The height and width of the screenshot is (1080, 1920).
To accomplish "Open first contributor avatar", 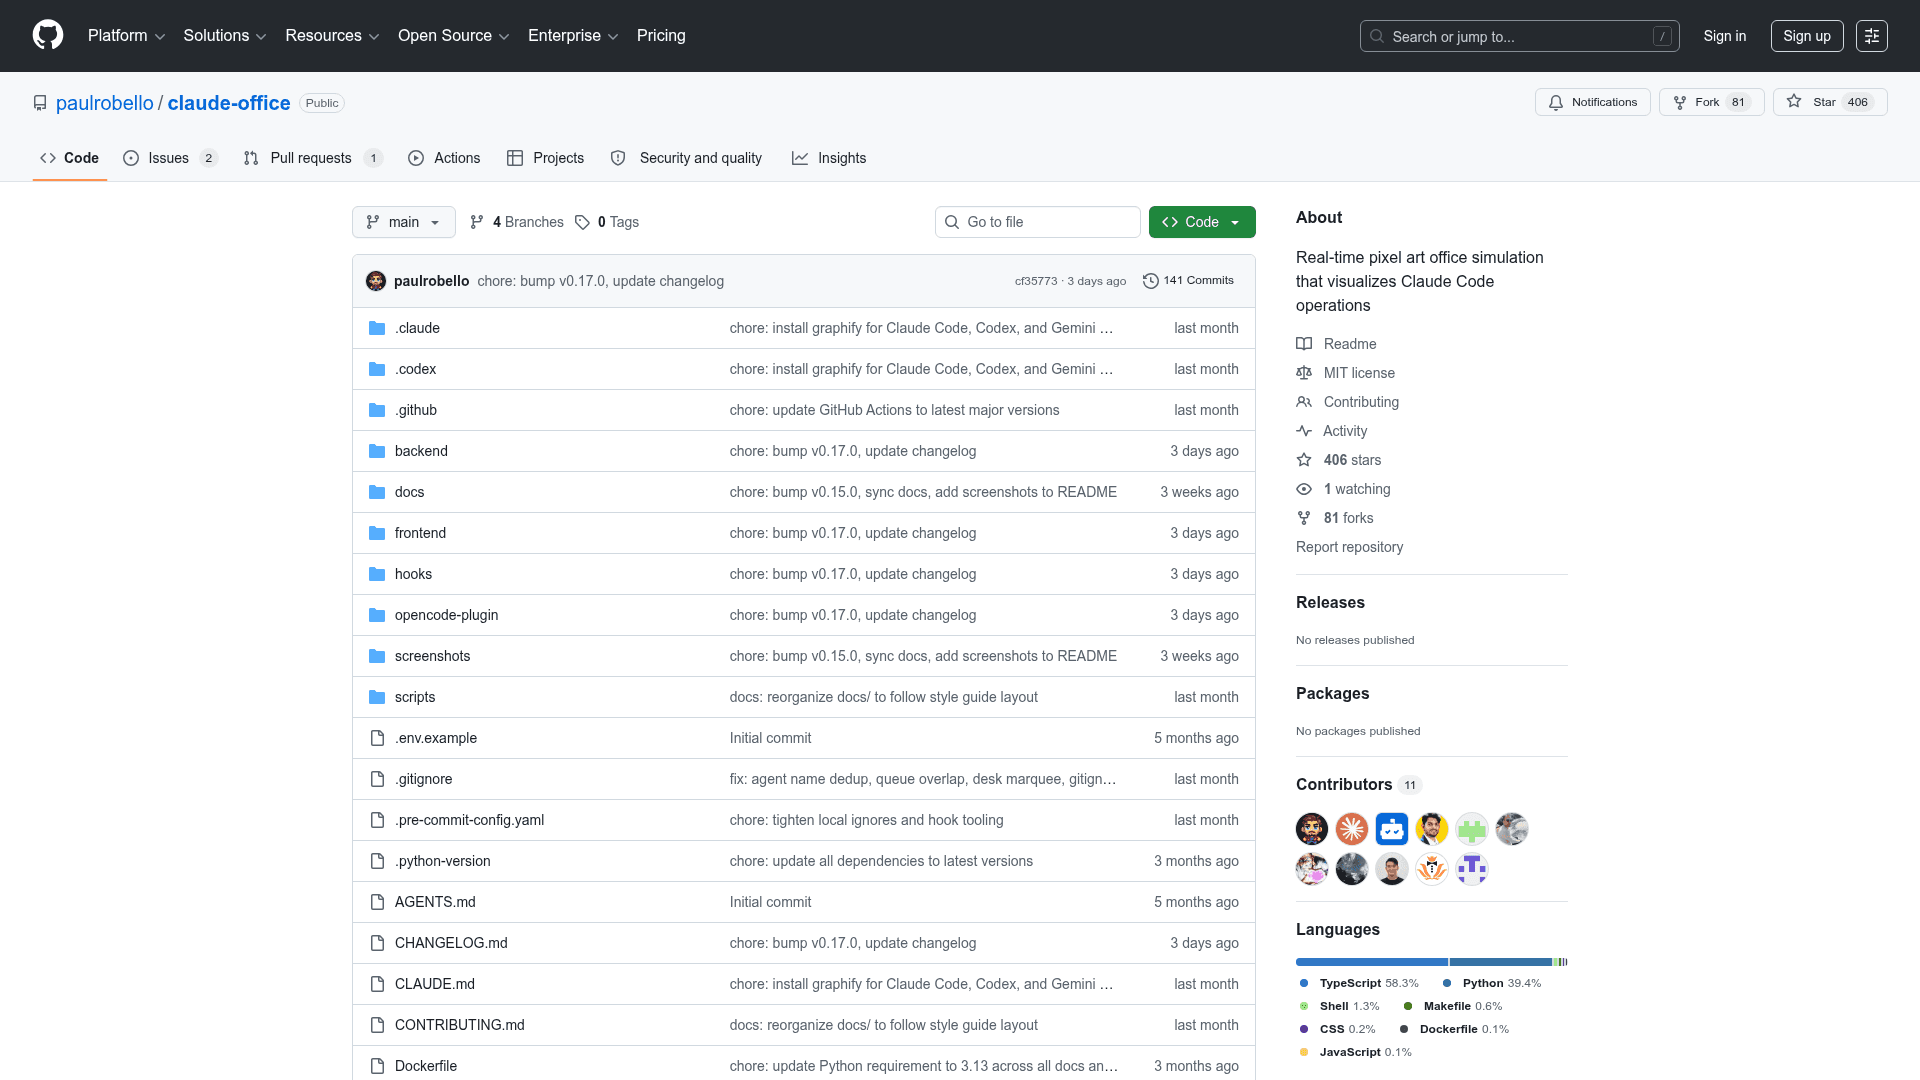I will (x=1312, y=829).
